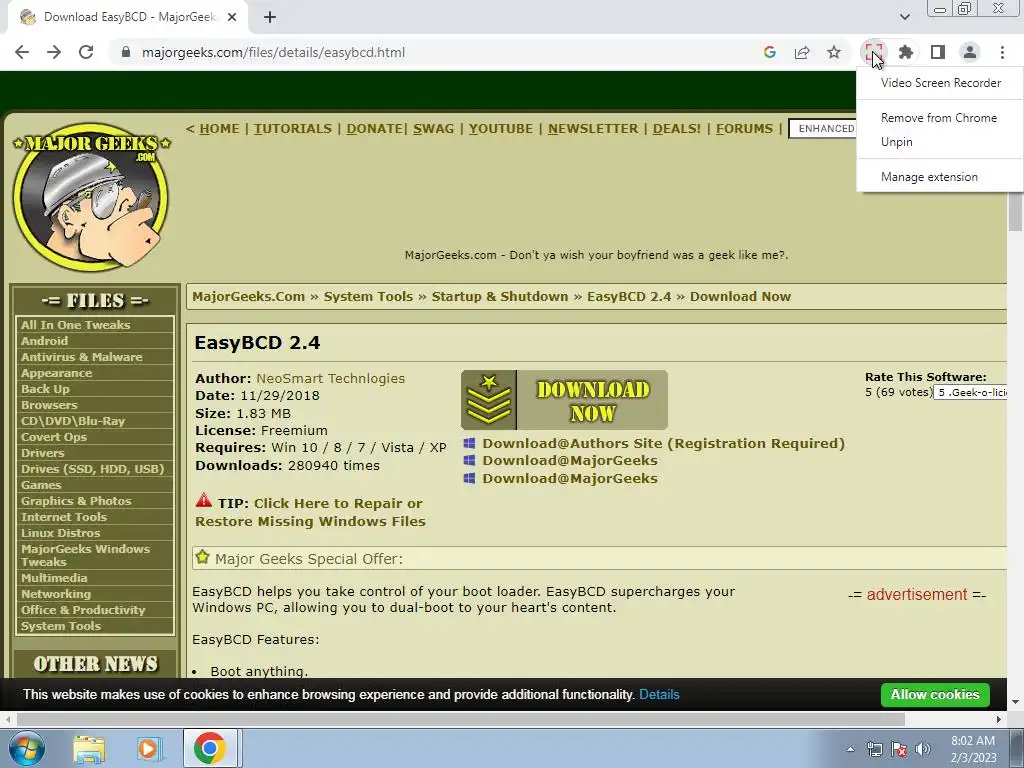The image size is (1024, 768).
Task: Share this page using the share icon
Action: coord(802,52)
